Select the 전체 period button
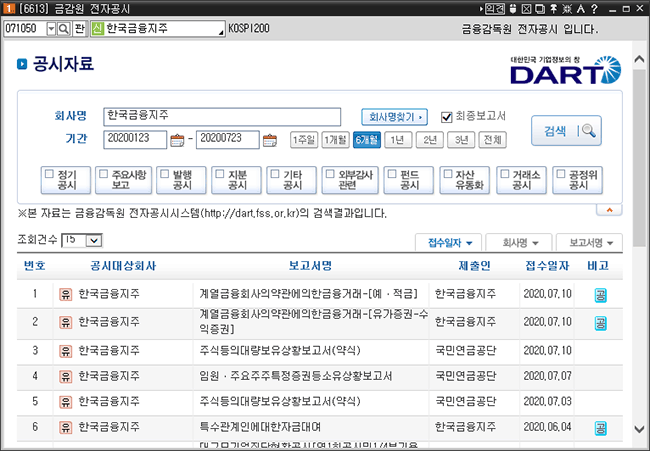 coord(492,140)
